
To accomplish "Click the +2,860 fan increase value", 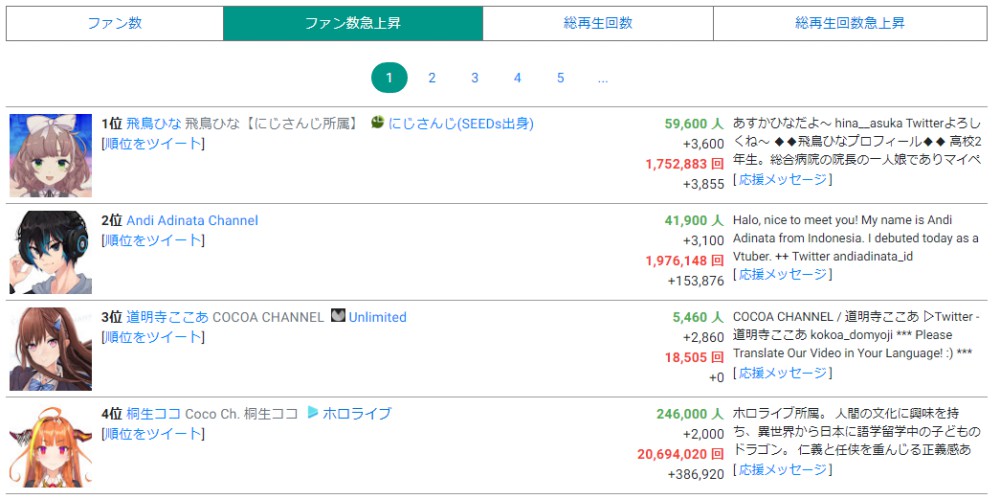I will point(703,338).
